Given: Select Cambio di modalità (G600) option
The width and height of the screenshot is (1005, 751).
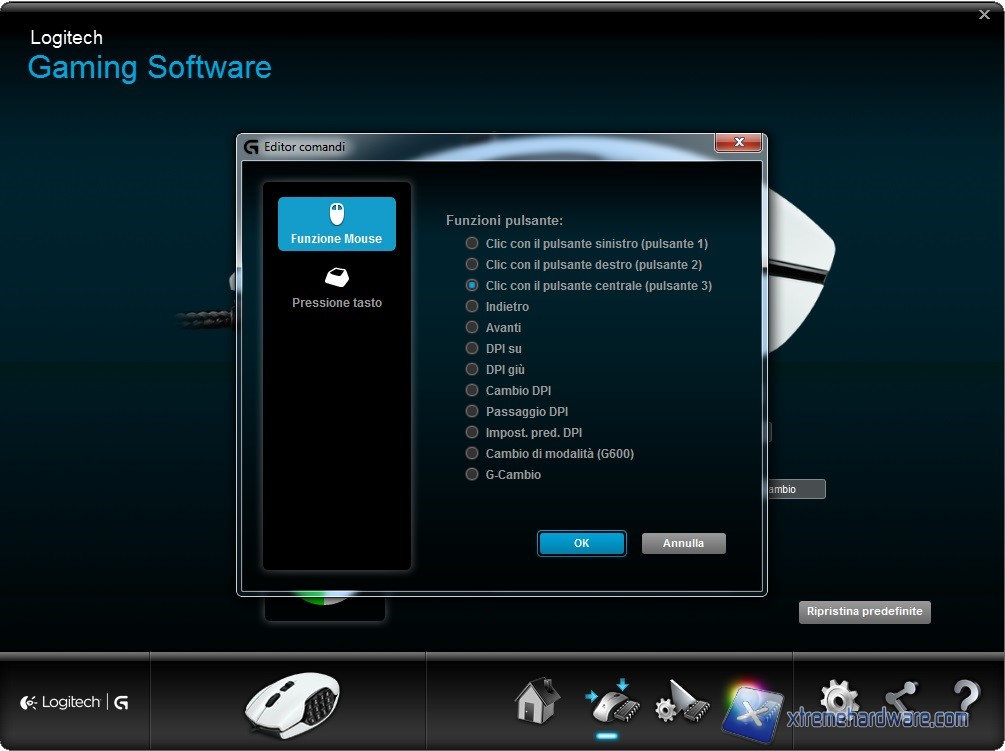Looking at the screenshot, I should tap(472, 453).
